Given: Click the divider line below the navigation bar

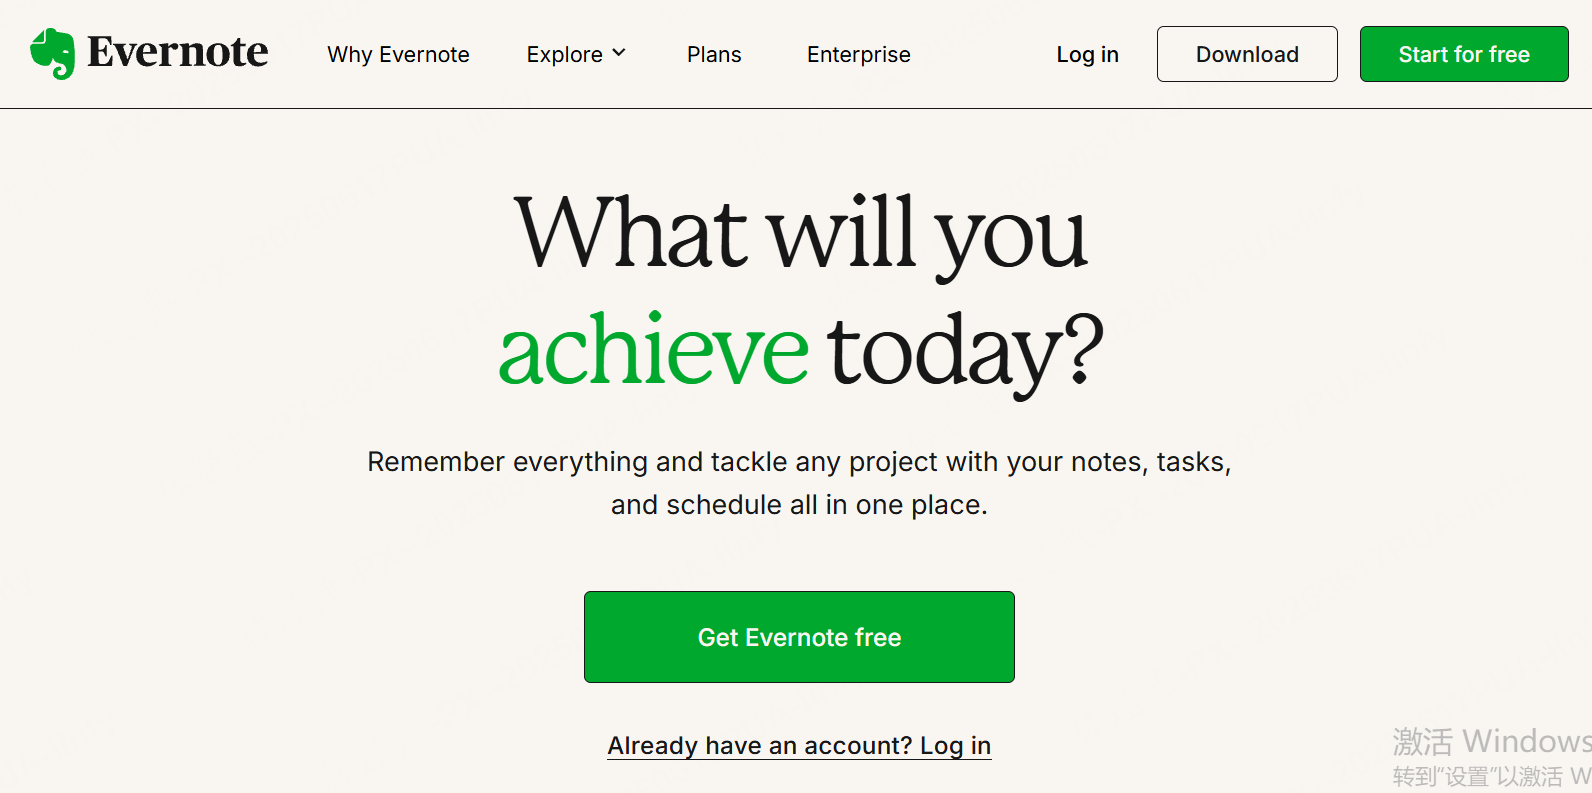Looking at the screenshot, I should click(x=796, y=108).
